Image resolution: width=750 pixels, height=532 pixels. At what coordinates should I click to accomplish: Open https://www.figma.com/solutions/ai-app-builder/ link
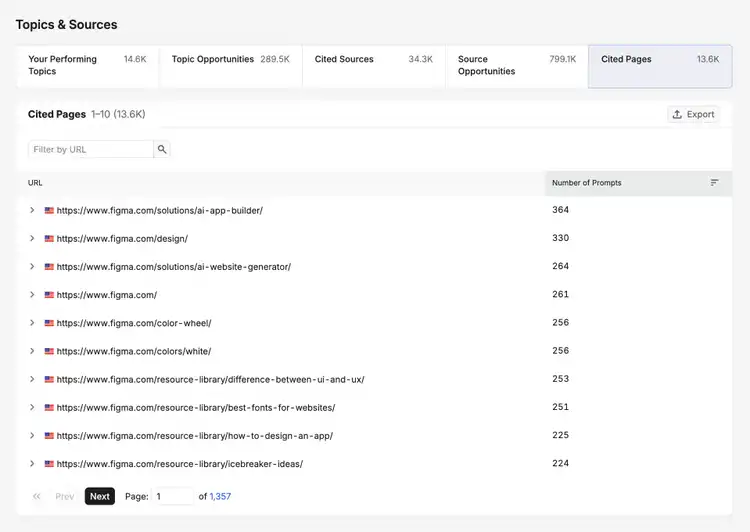coord(160,211)
